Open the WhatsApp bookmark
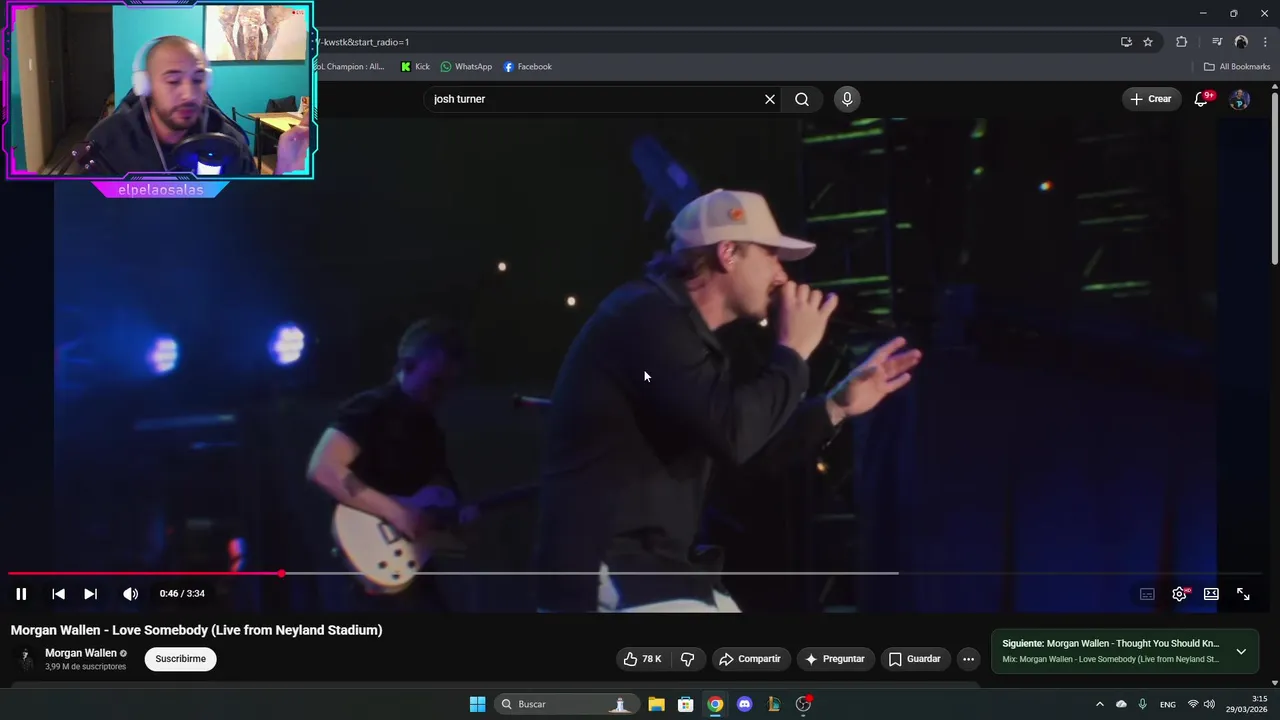The height and width of the screenshot is (720, 1280). point(466,67)
